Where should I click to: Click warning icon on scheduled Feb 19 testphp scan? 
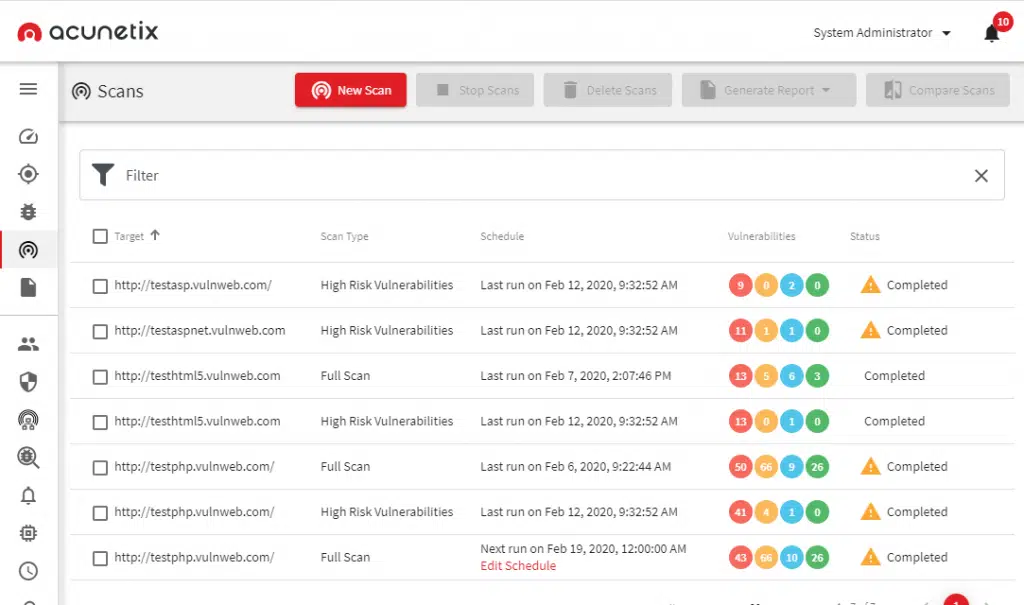coord(871,557)
